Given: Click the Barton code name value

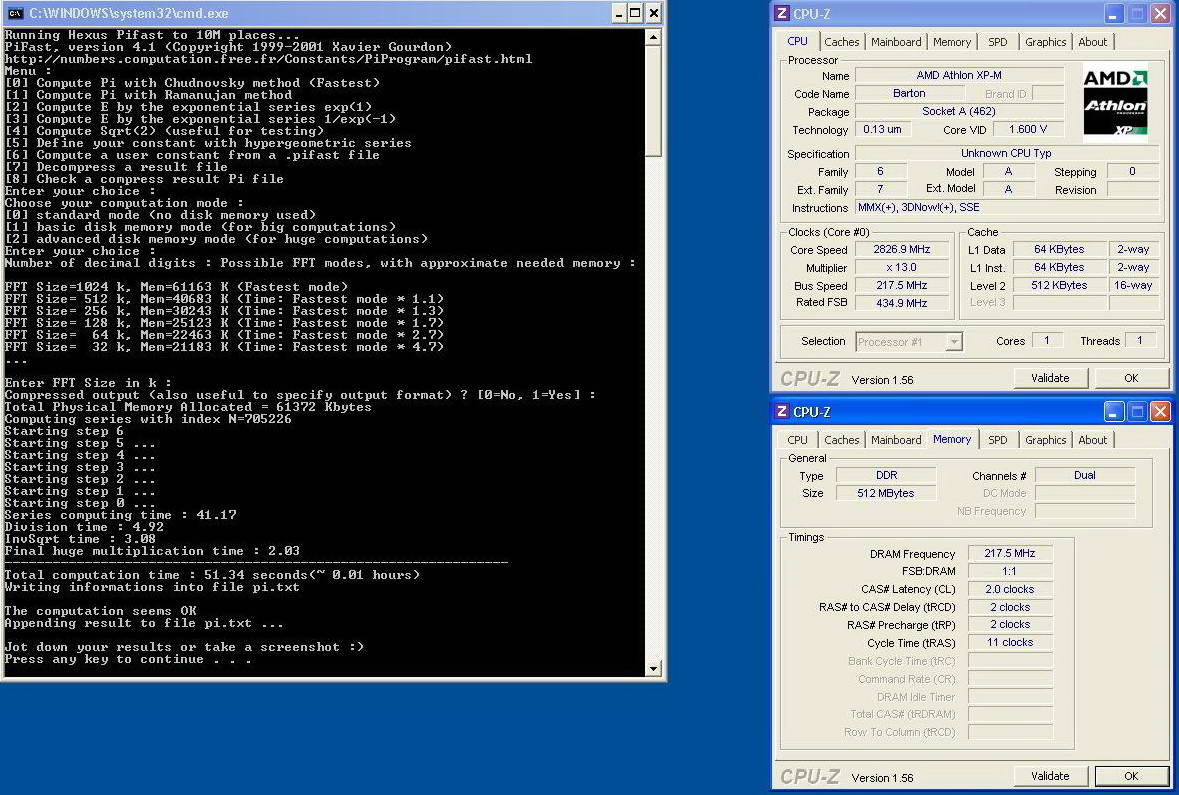Looking at the screenshot, I should [x=909, y=93].
